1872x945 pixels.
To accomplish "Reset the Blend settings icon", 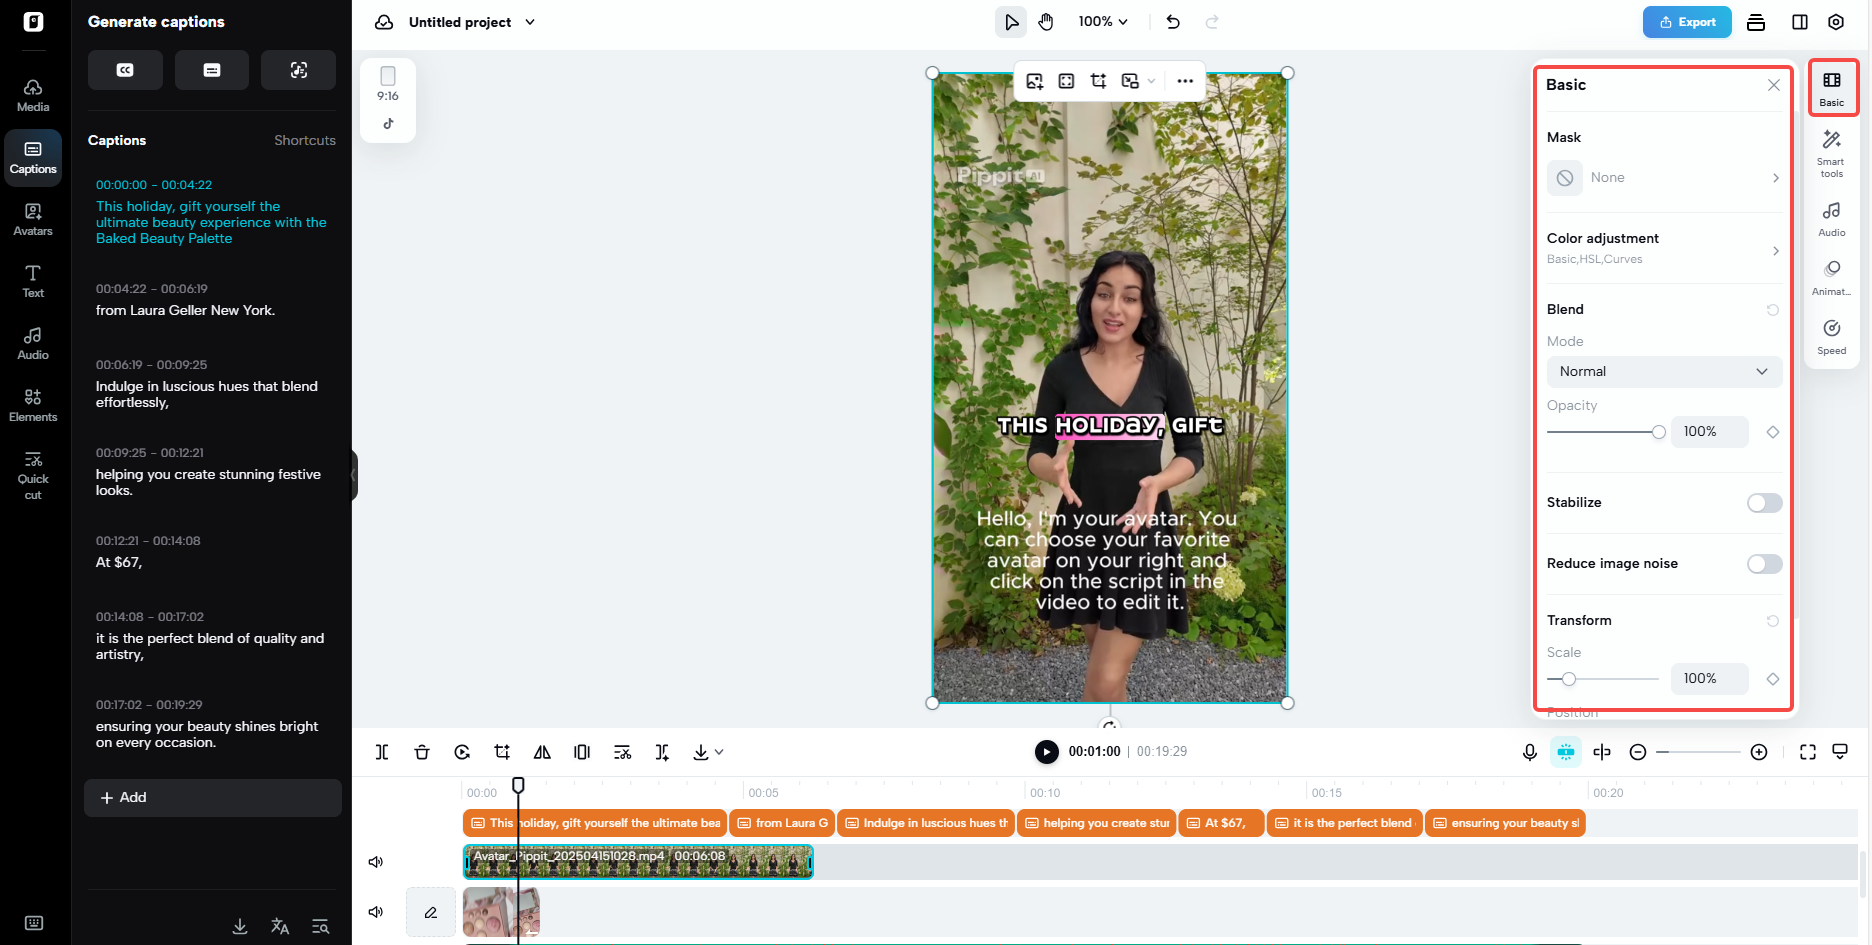I will tap(1773, 310).
